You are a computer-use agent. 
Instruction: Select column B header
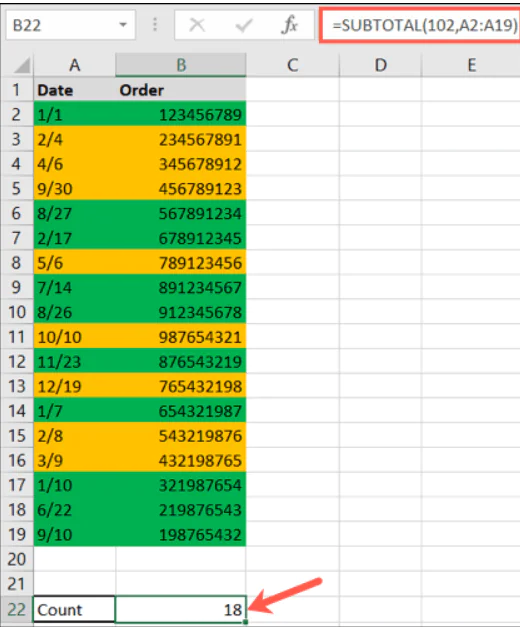(x=181, y=65)
